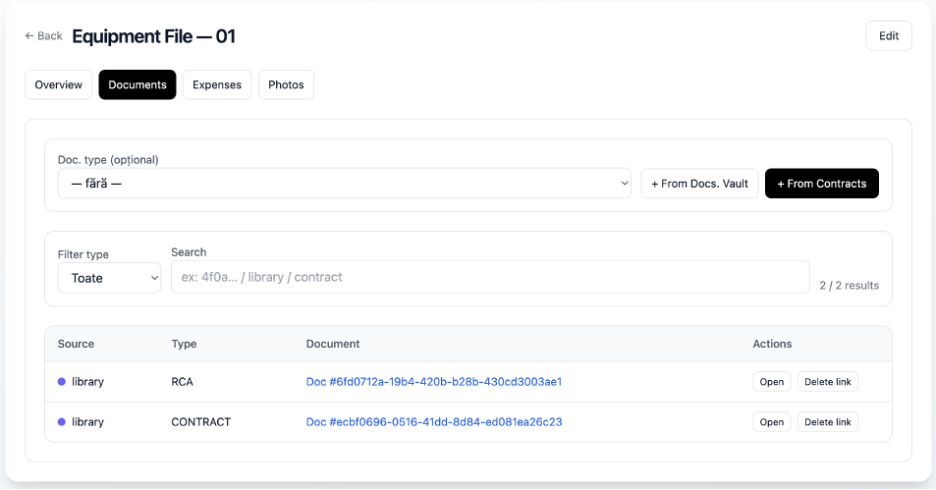Open the CONTRACT document link
This screenshot has height=490, width=936.
[433, 422]
